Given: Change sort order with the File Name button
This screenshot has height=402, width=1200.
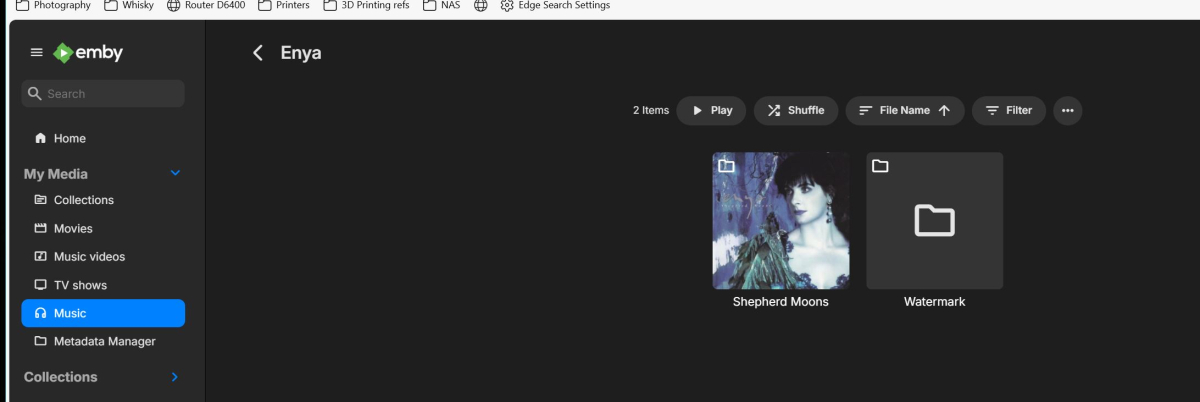Looking at the screenshot, I should [905, 110].
